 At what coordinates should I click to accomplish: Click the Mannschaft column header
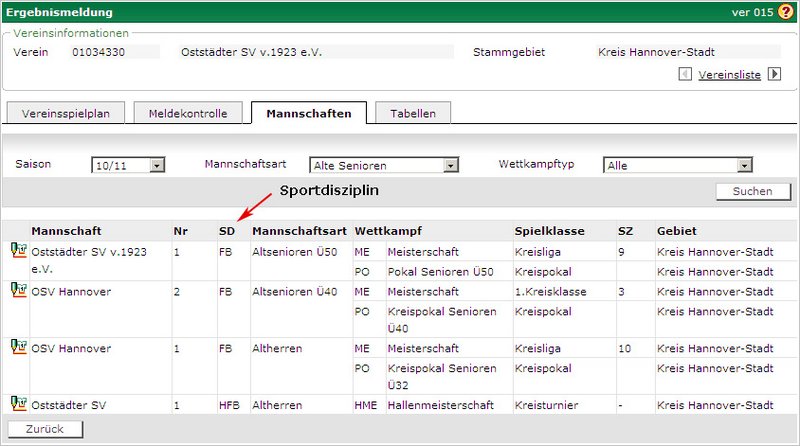[66, 231]
